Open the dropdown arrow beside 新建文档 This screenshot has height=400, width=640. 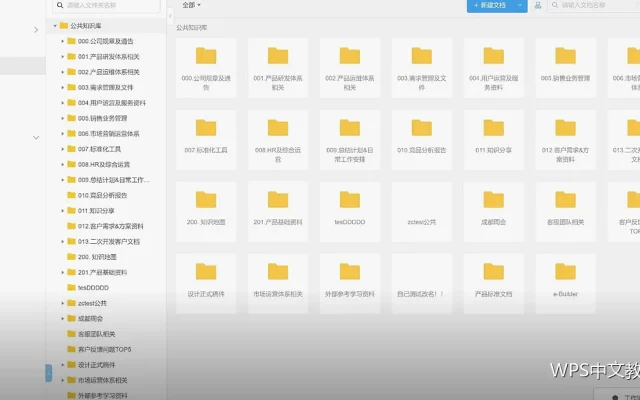520,5
